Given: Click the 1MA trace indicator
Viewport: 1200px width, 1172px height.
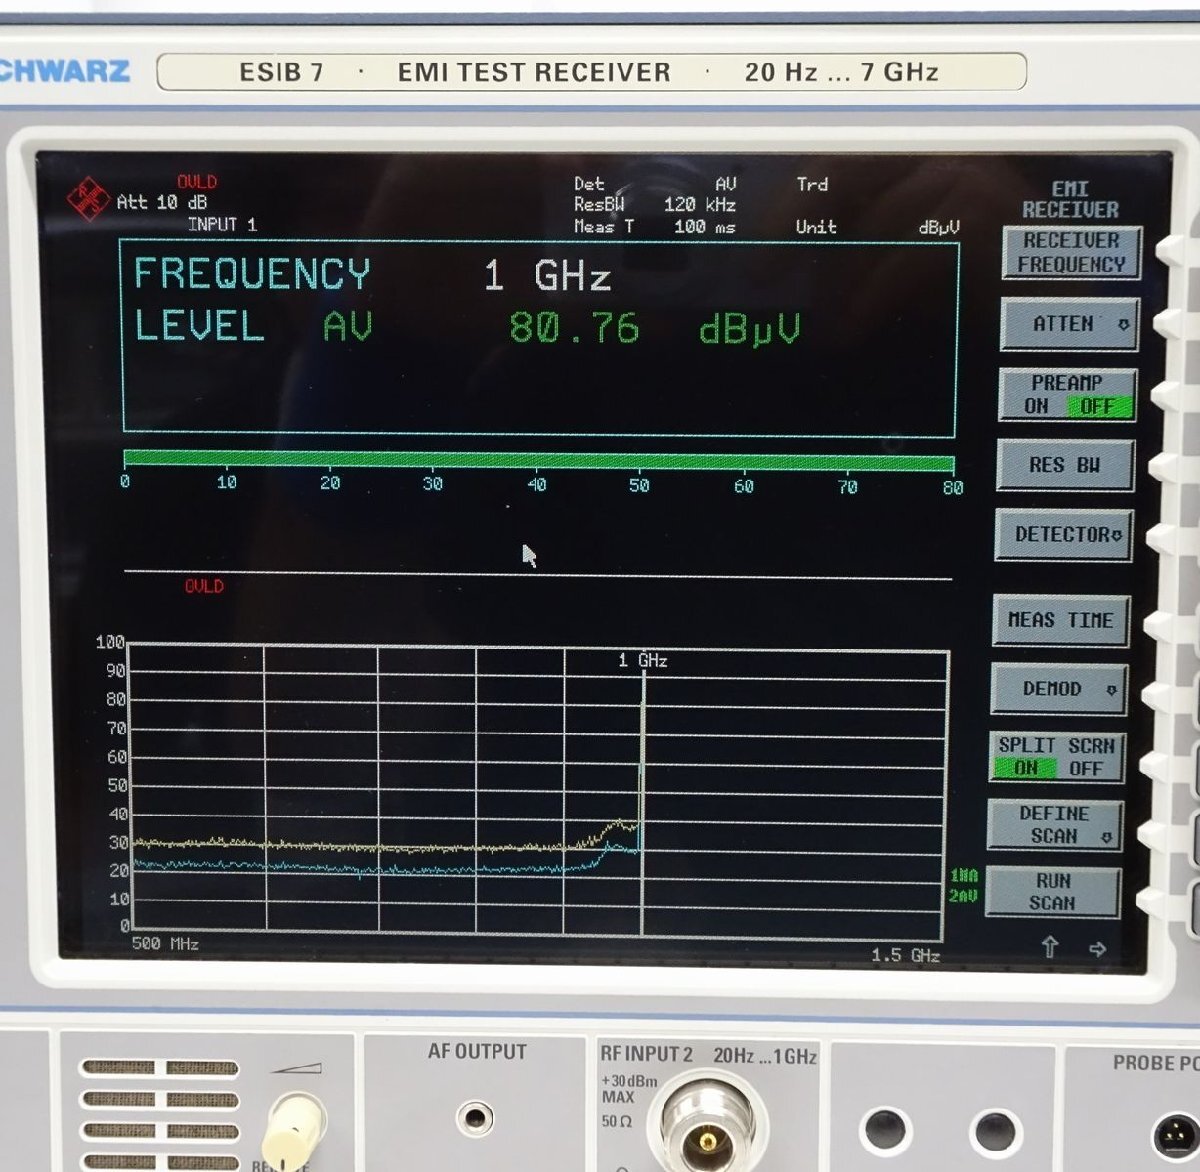Looking at the screenshot, I should [963, 876].
